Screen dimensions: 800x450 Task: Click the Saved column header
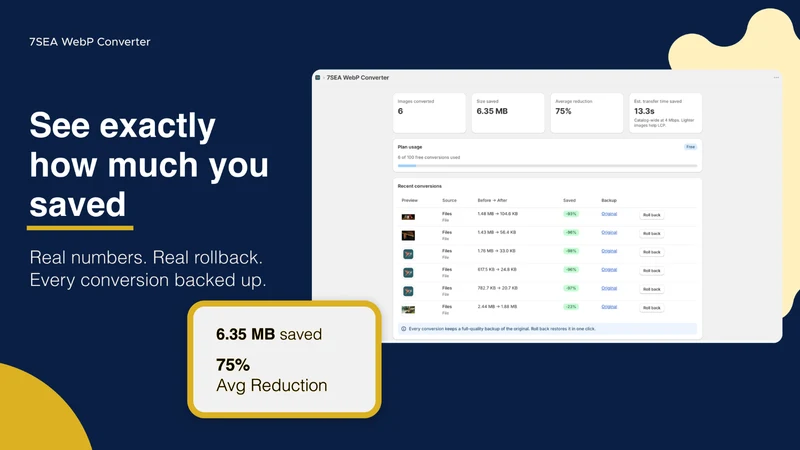569,201
